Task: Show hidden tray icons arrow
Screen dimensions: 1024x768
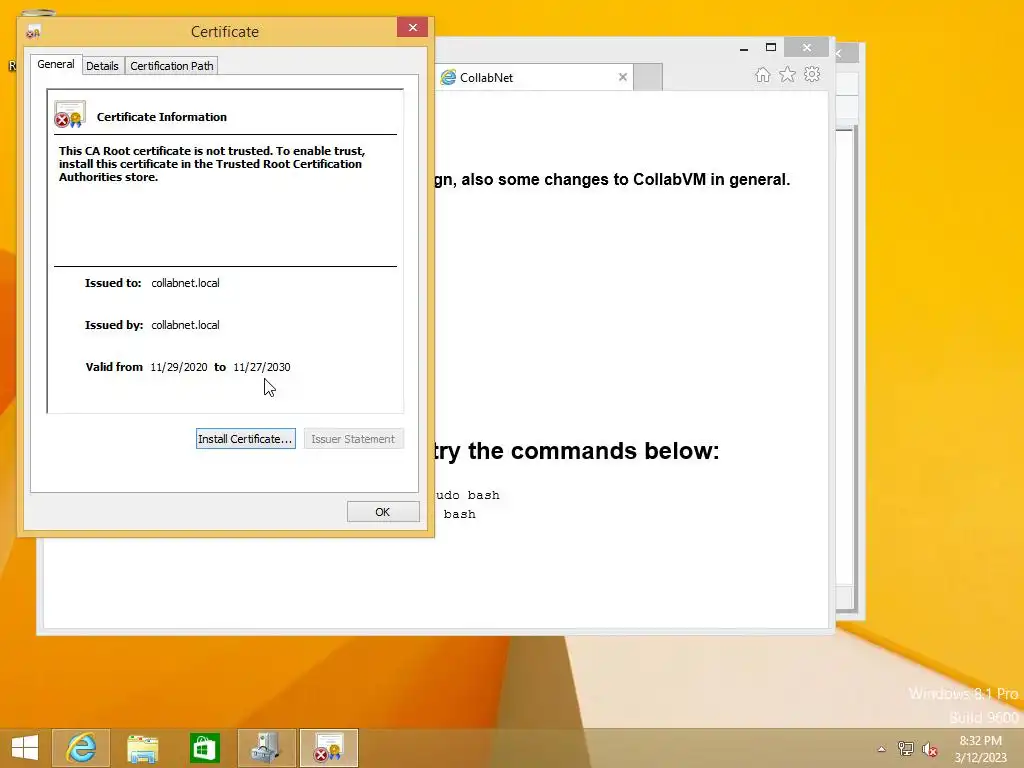Action: click(x=882, y=749)
